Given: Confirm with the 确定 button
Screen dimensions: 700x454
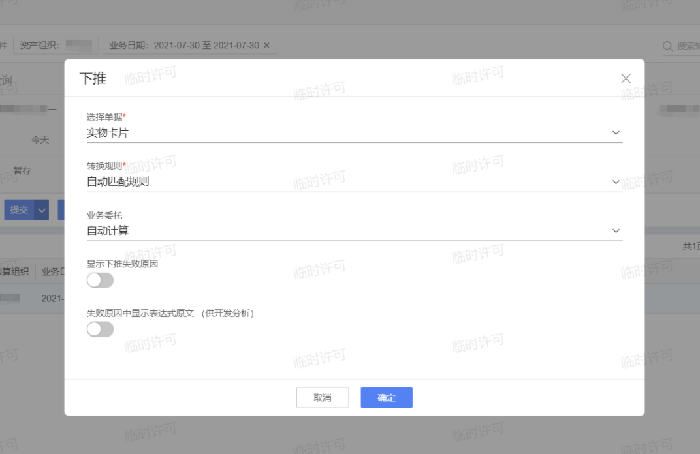Looking at the screenshot, I should (386, 397).
